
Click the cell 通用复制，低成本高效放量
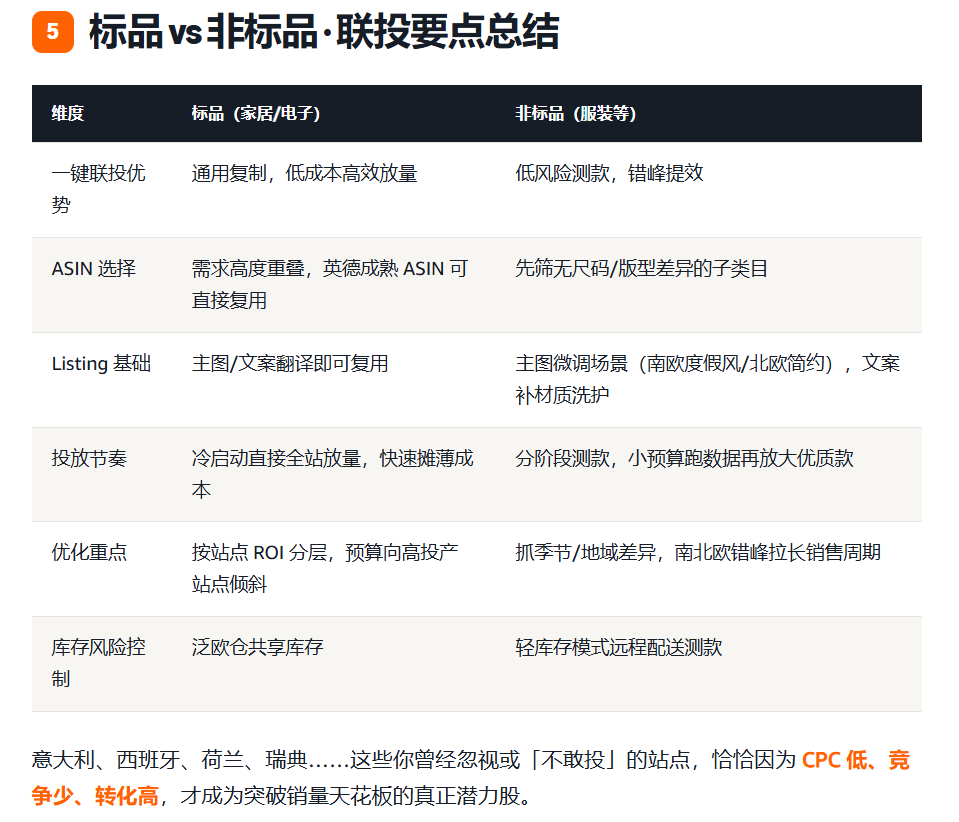304,174
